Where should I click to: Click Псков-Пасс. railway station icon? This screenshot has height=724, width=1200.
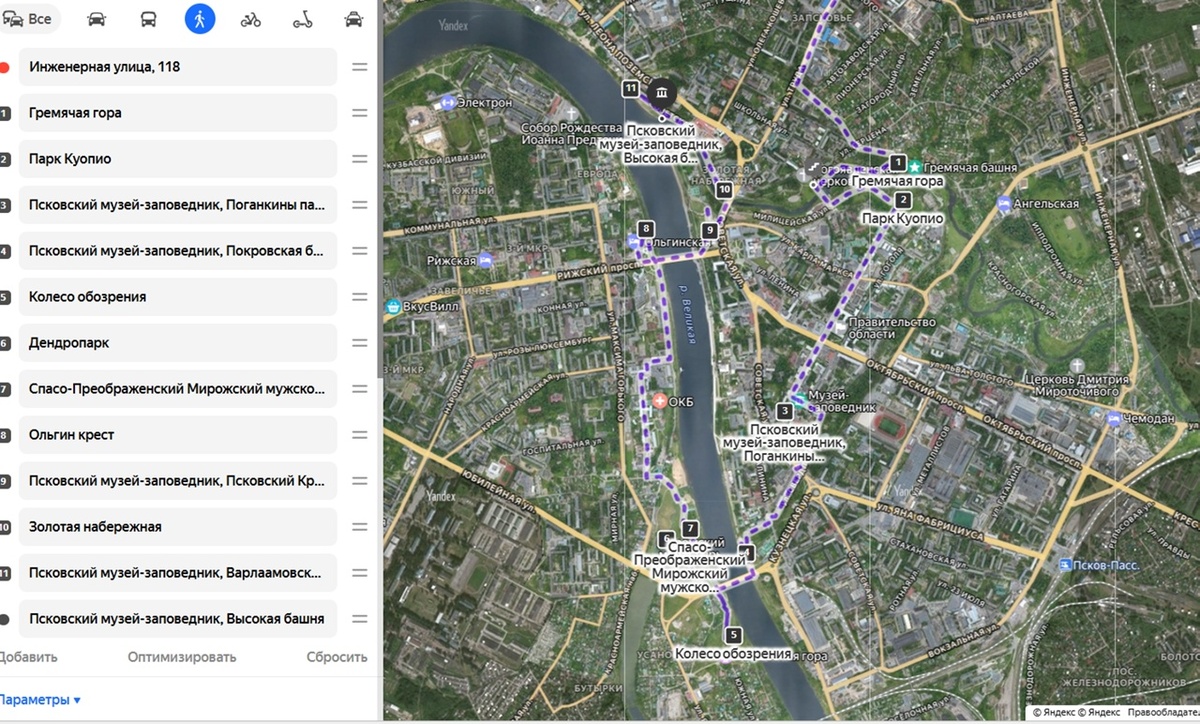pos(1066,565)
